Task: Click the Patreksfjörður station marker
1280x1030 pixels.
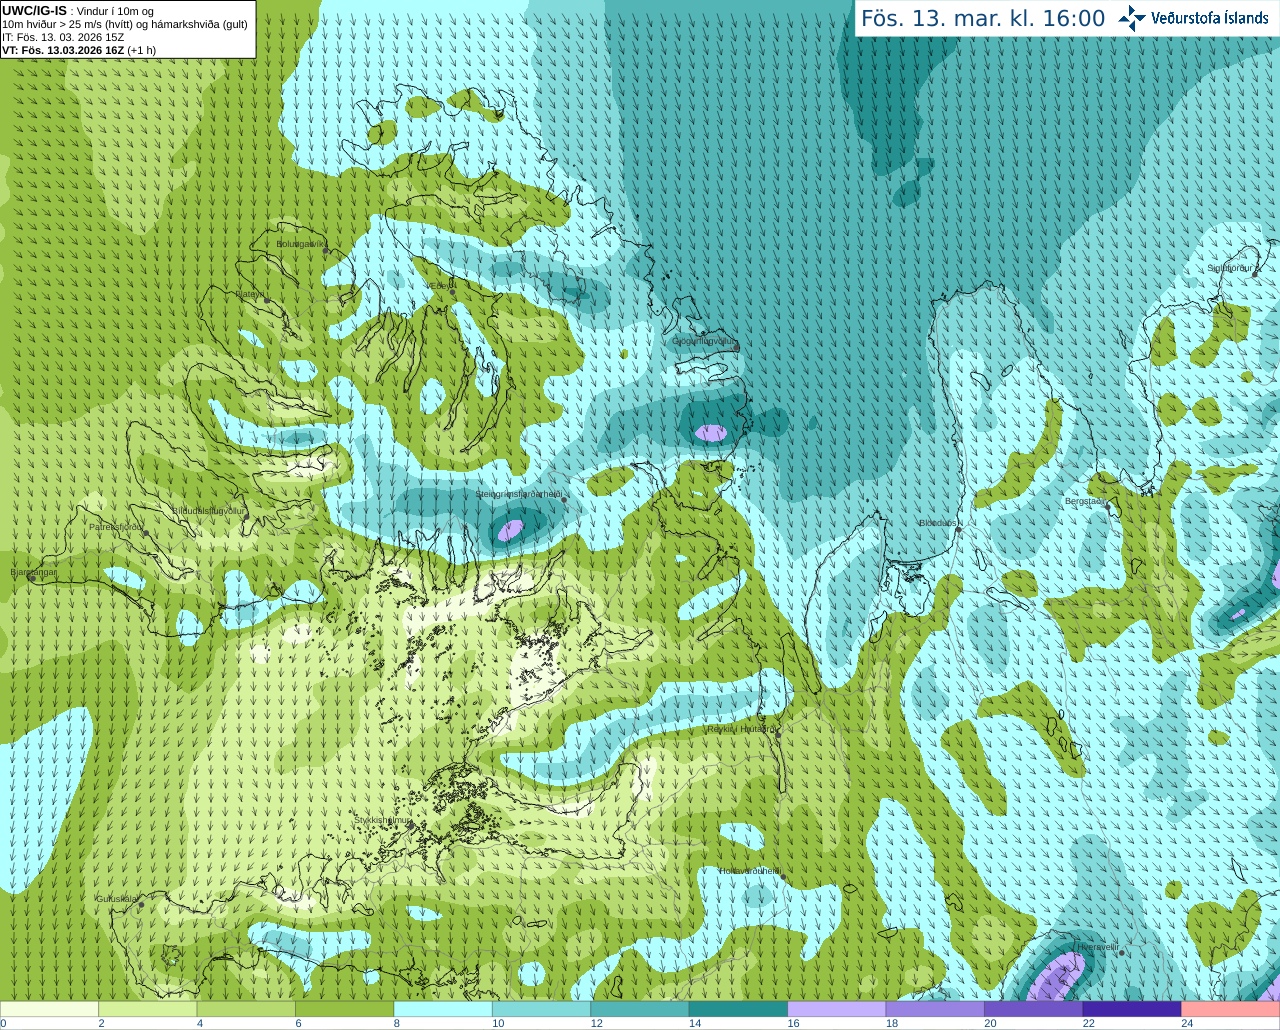Action: coord(146,533)
